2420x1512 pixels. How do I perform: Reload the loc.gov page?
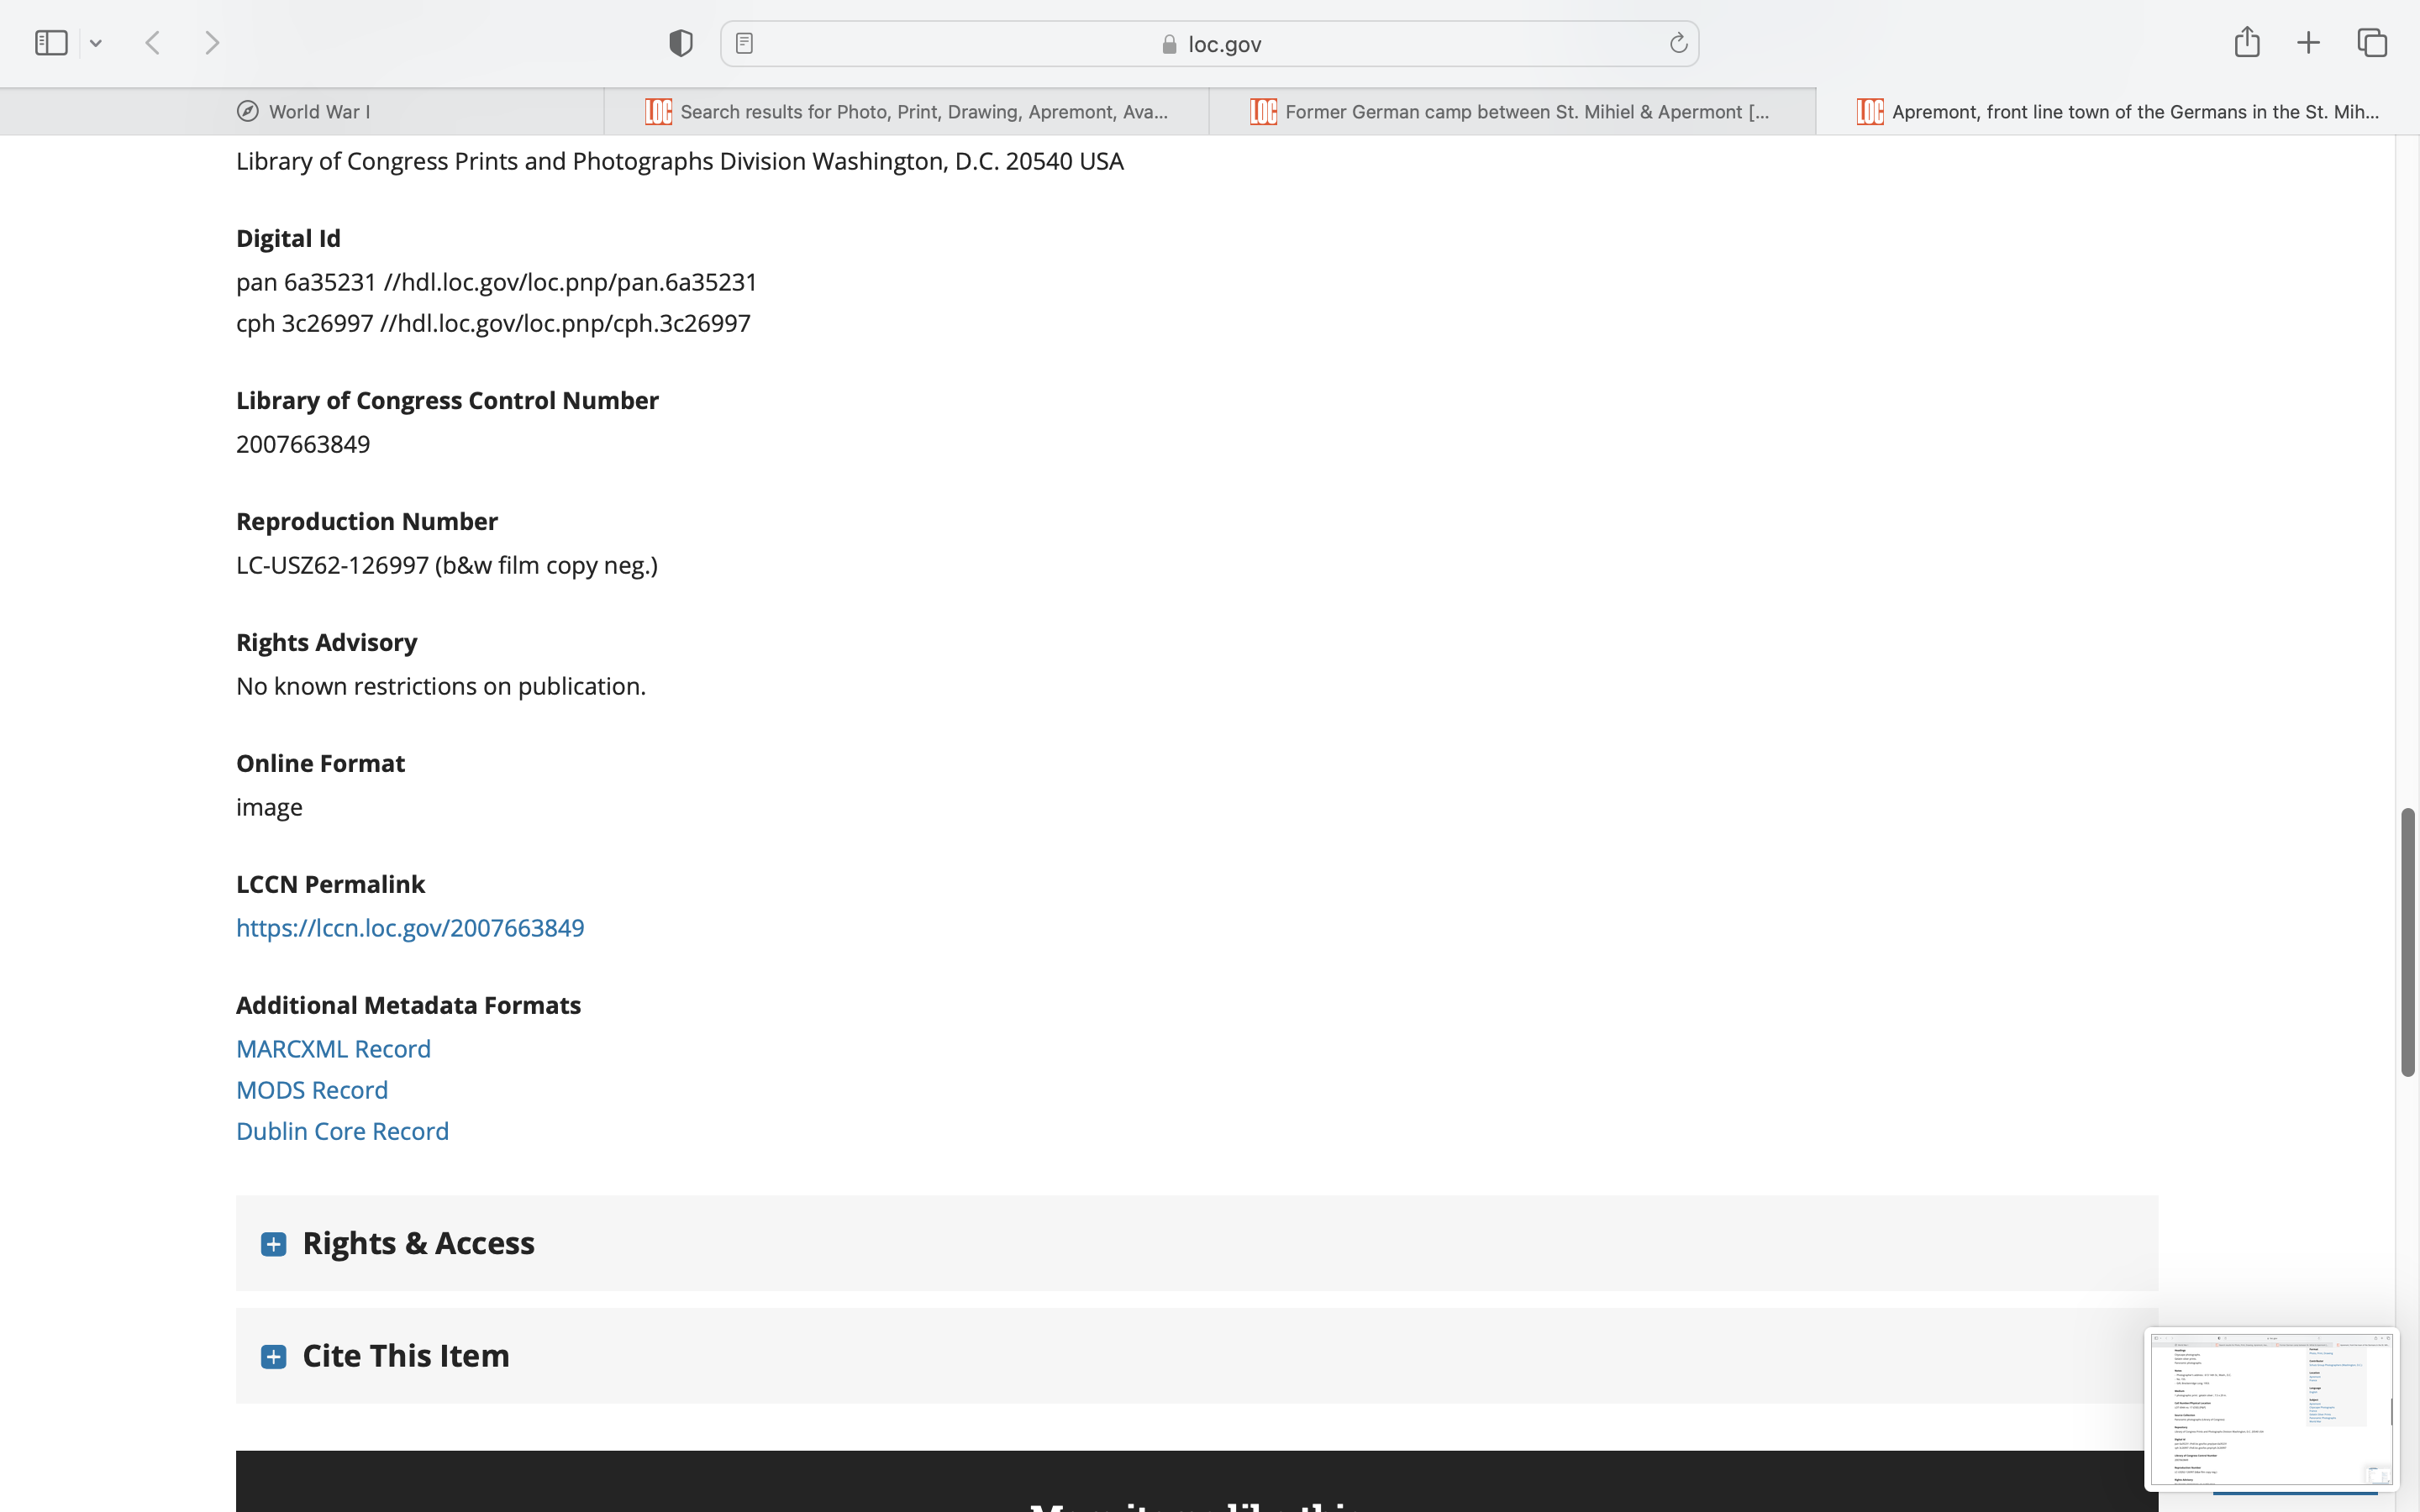1678,43
